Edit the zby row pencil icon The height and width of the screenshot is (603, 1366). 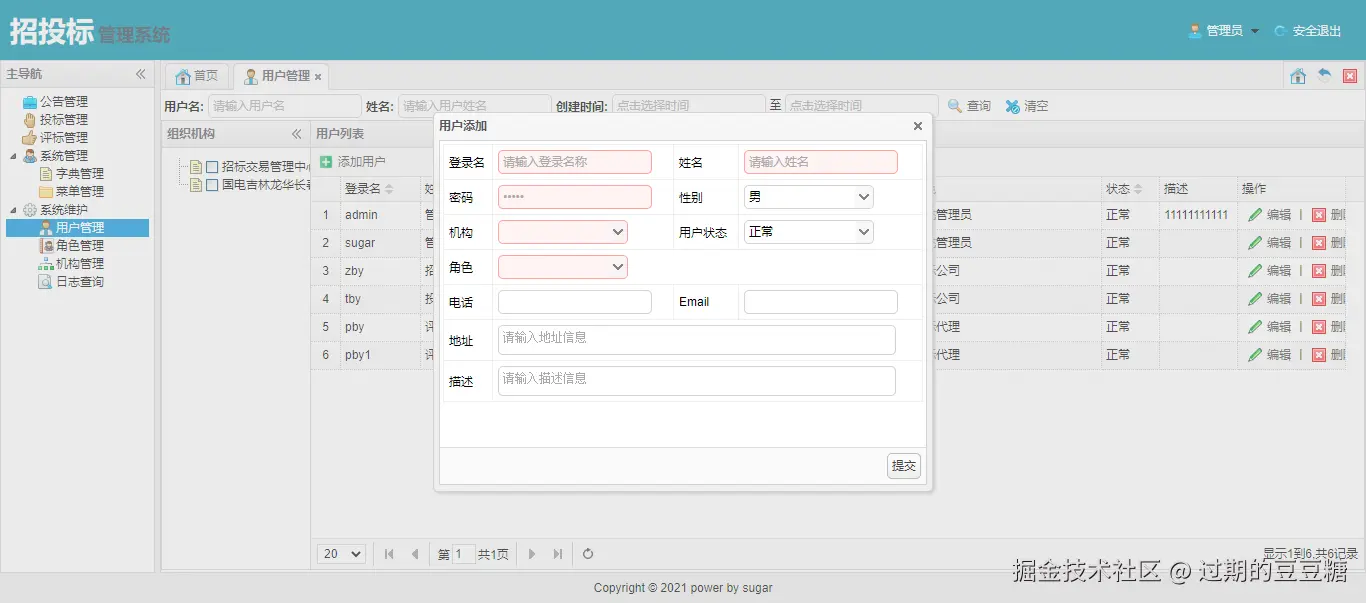click(1255, 271)
